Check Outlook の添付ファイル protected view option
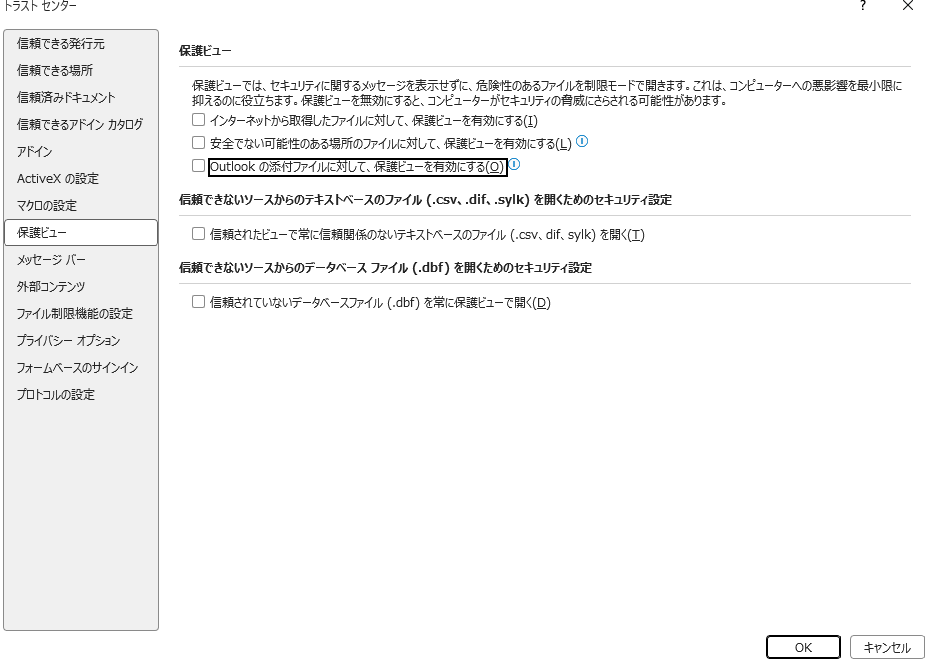This screenshot has width=930, height=662. point(198,166)
